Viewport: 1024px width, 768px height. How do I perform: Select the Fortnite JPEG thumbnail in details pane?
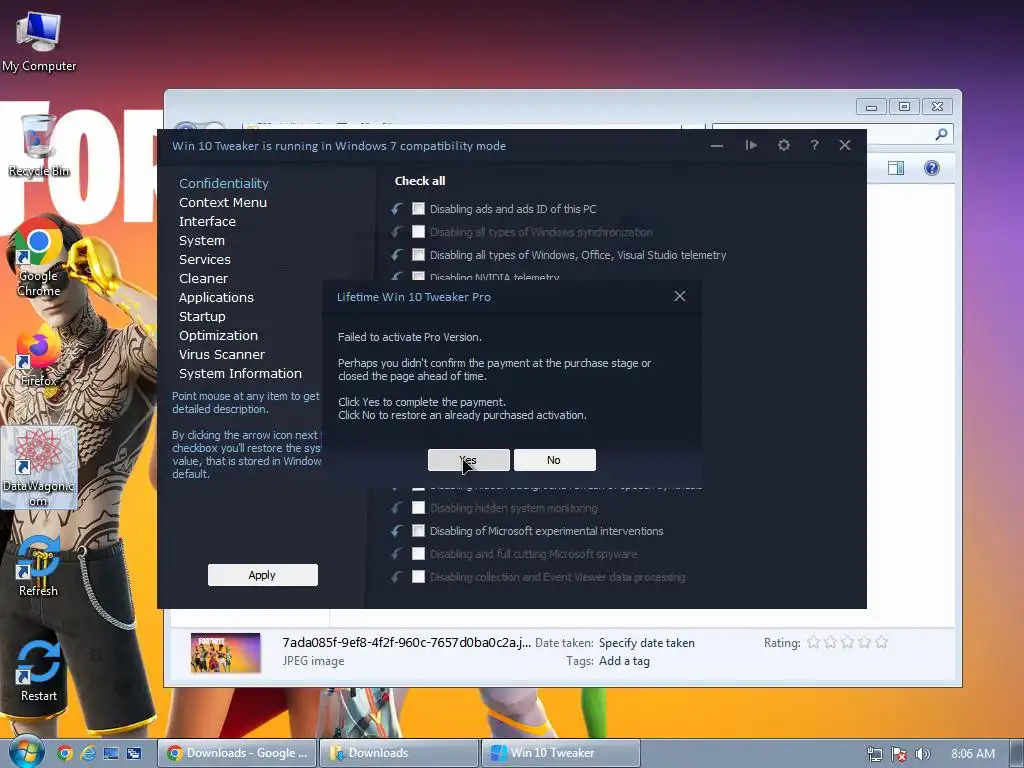[x=225, y=652]
